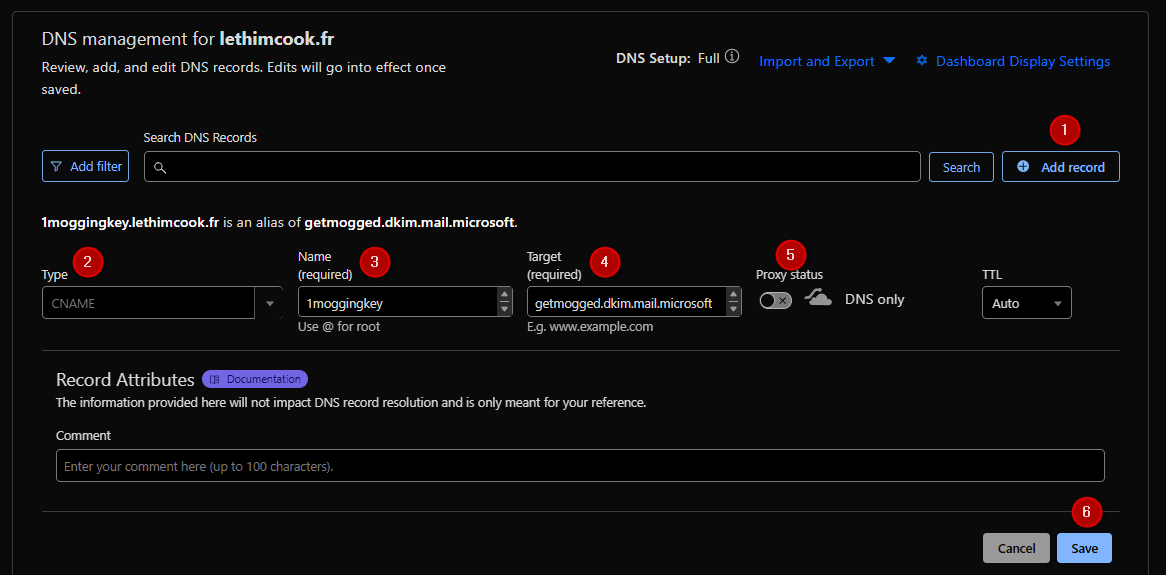Click the Search button
Image resolution: width=1166 pixels, height=575 pixels.
(961, 167)
